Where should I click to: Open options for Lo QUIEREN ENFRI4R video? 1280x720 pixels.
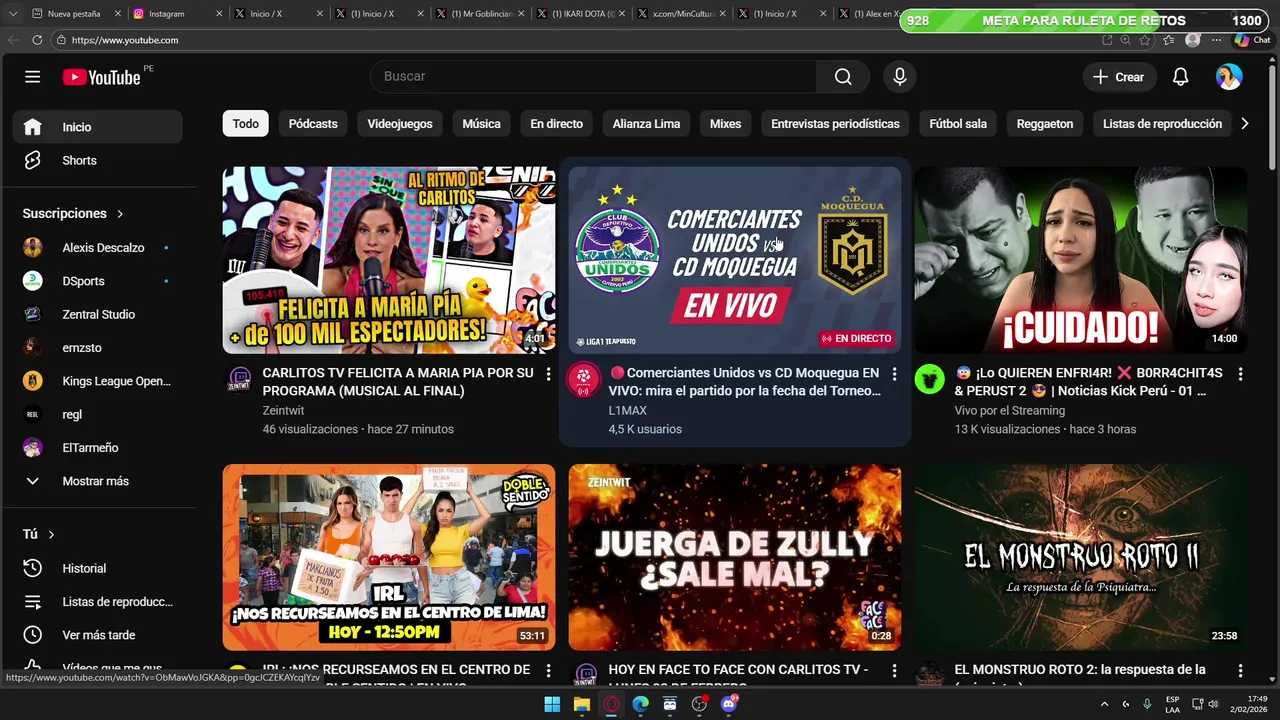[x=1240, y=374]
